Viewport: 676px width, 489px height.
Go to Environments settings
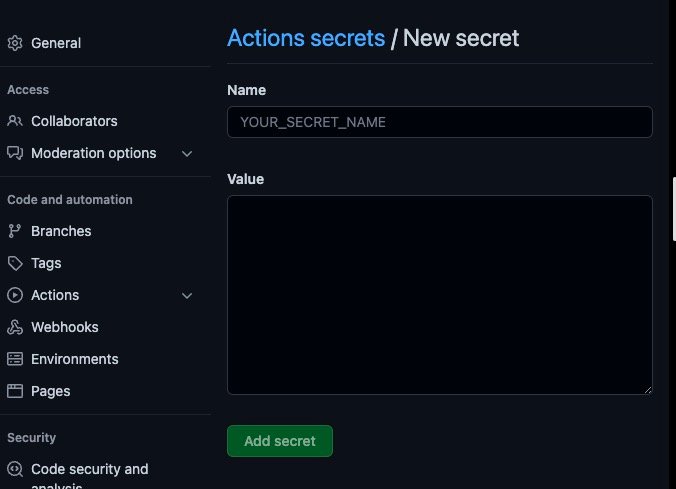75,359
